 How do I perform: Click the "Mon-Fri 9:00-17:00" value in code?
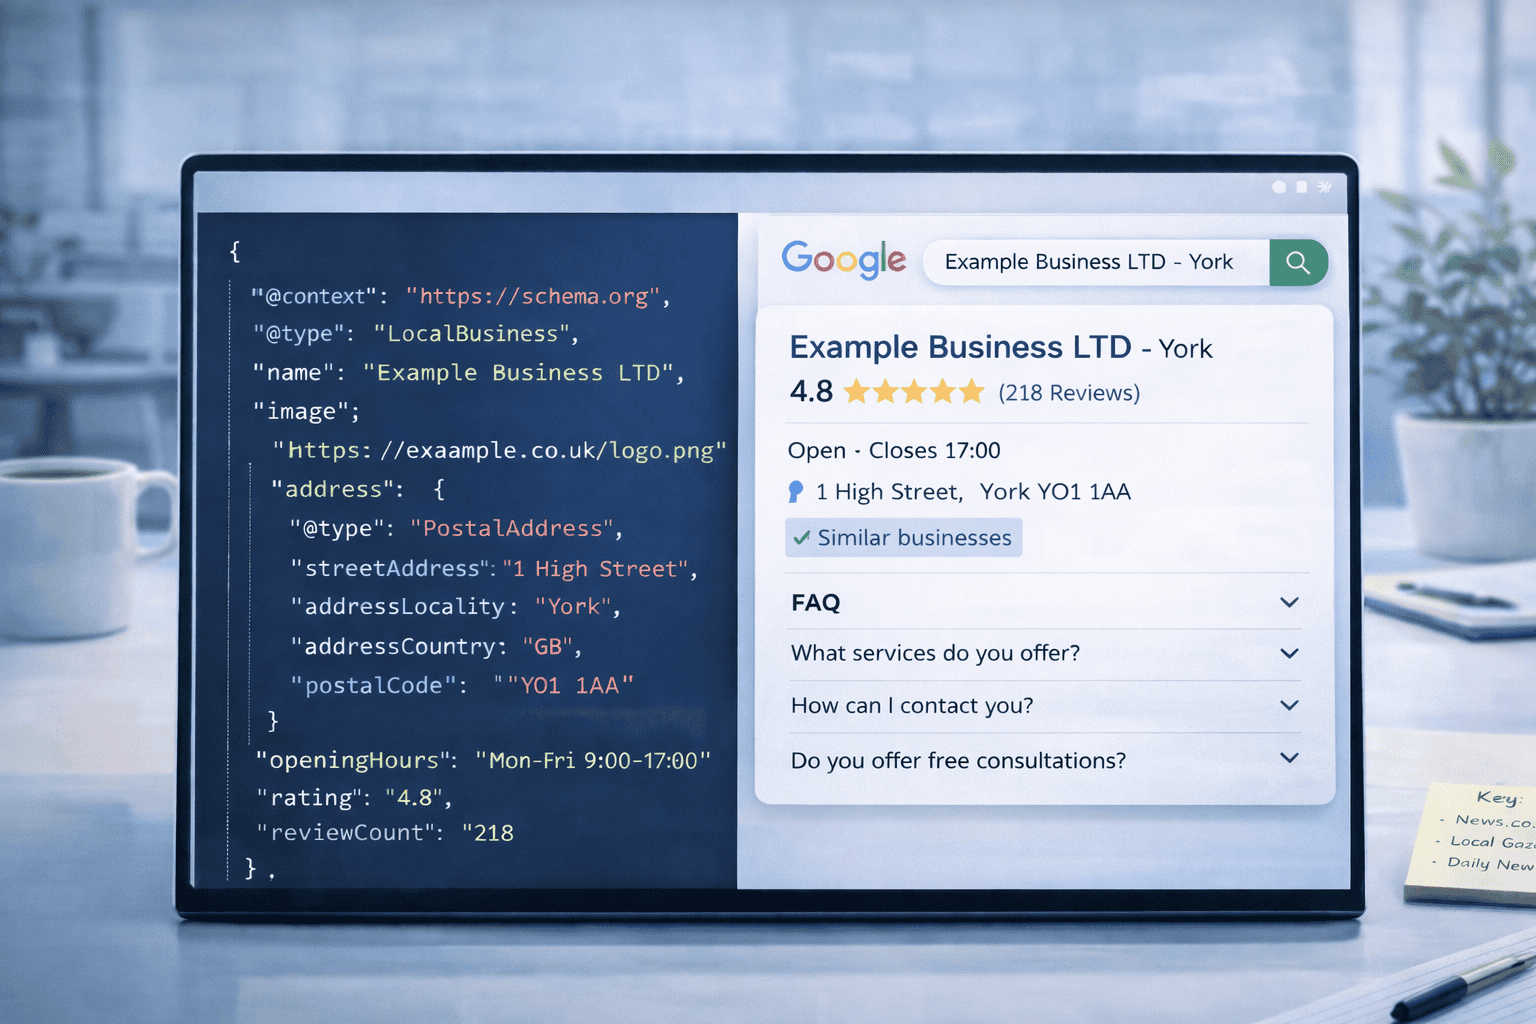pos(593,761)
